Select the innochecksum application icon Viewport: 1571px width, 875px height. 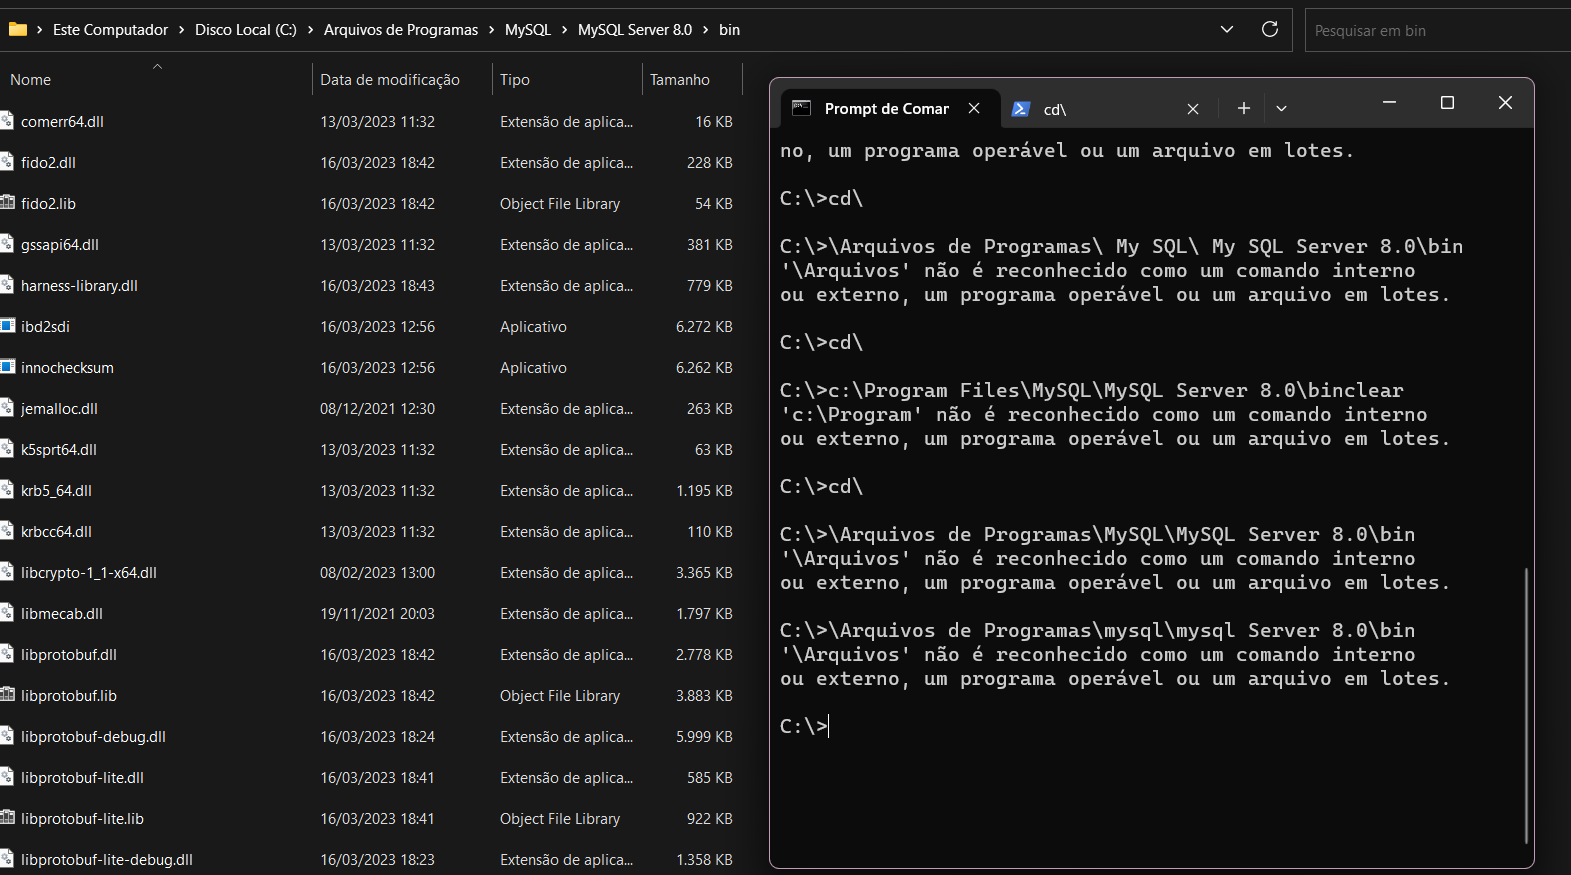click(x=8, y=367)
